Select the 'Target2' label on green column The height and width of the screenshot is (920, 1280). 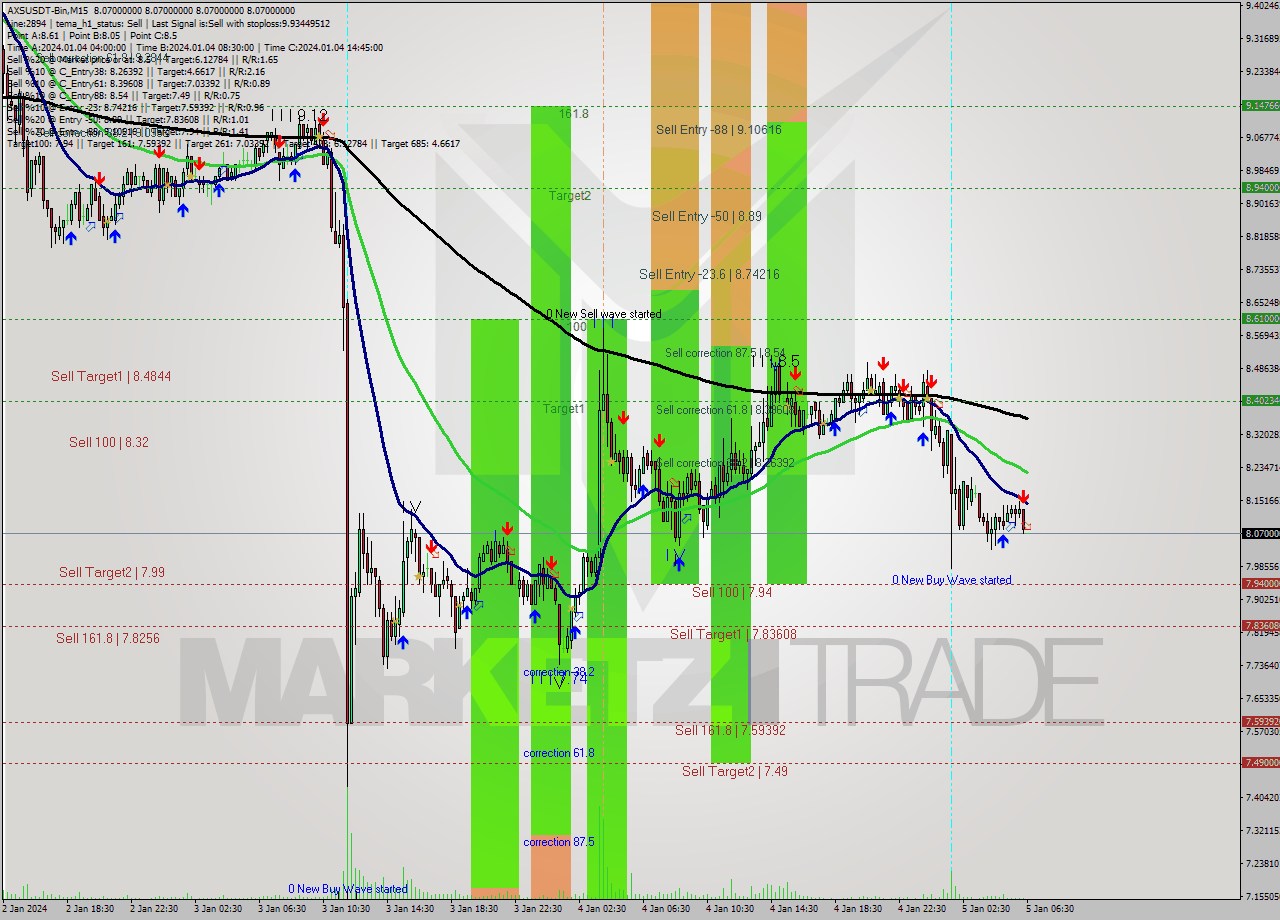click(569, 196)
